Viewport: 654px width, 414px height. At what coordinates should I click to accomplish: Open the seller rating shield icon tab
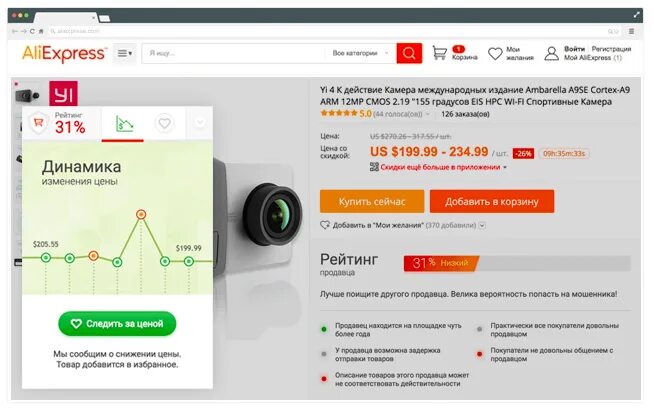point(38,123)
